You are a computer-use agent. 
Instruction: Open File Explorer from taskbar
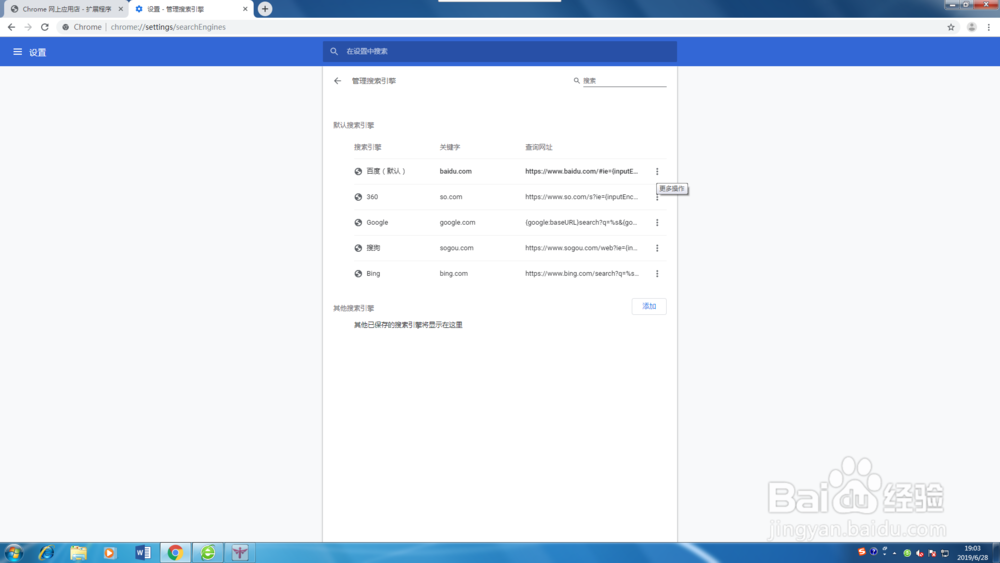[x=78, y=553]
